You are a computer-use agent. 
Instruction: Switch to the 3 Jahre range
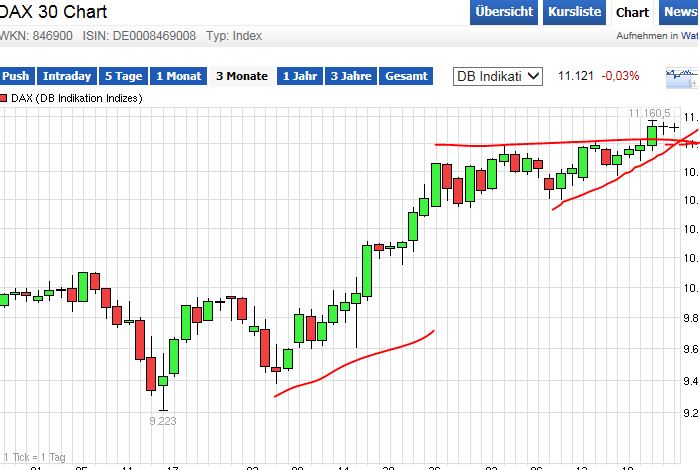tap(351, 76)
